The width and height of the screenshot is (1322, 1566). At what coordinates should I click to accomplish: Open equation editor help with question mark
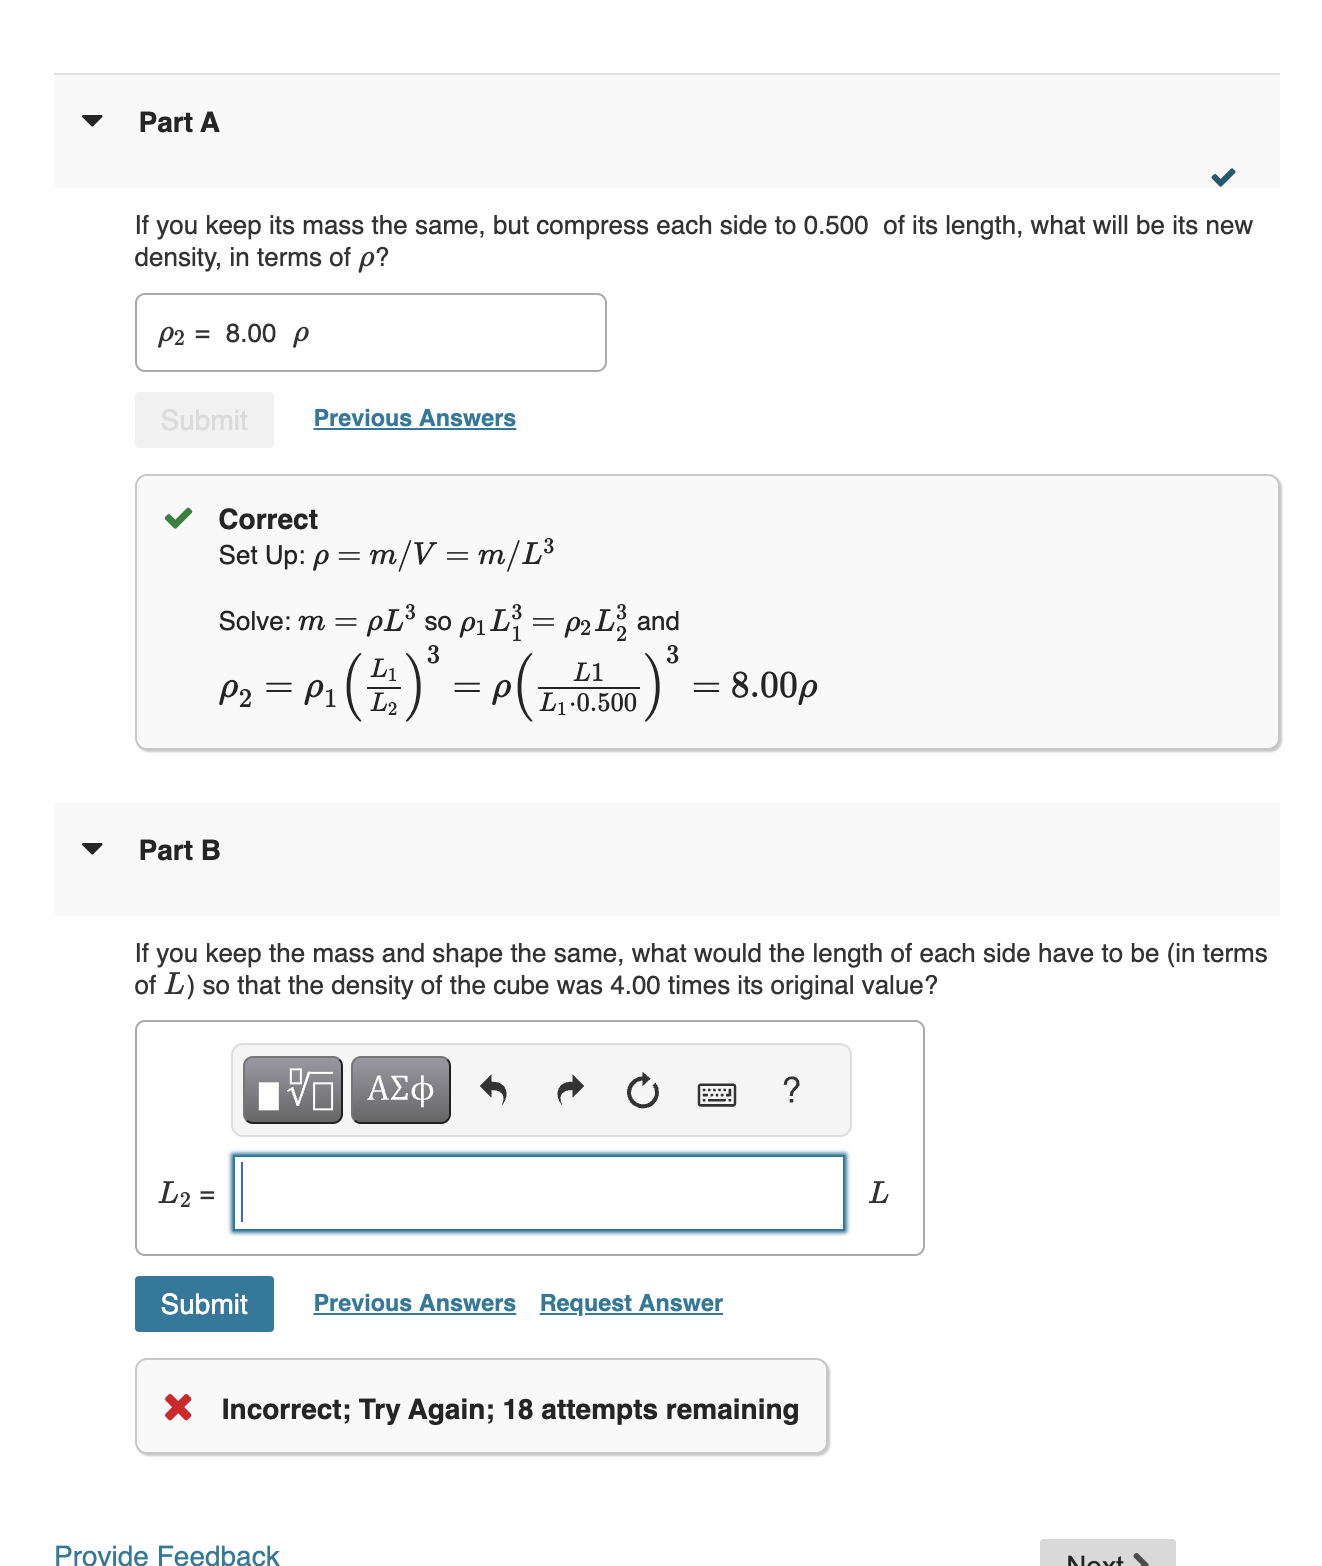click(x=791, y=1091)
